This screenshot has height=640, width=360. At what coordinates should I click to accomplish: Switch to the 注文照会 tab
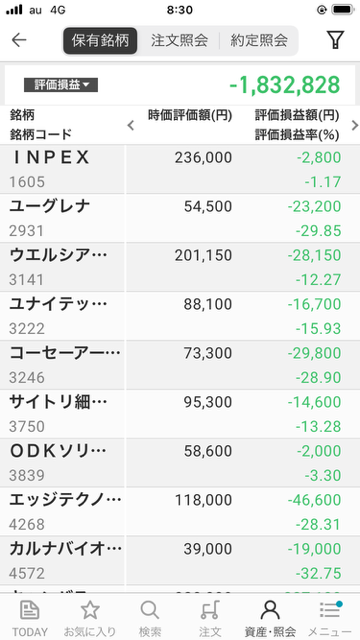[179, 40]
